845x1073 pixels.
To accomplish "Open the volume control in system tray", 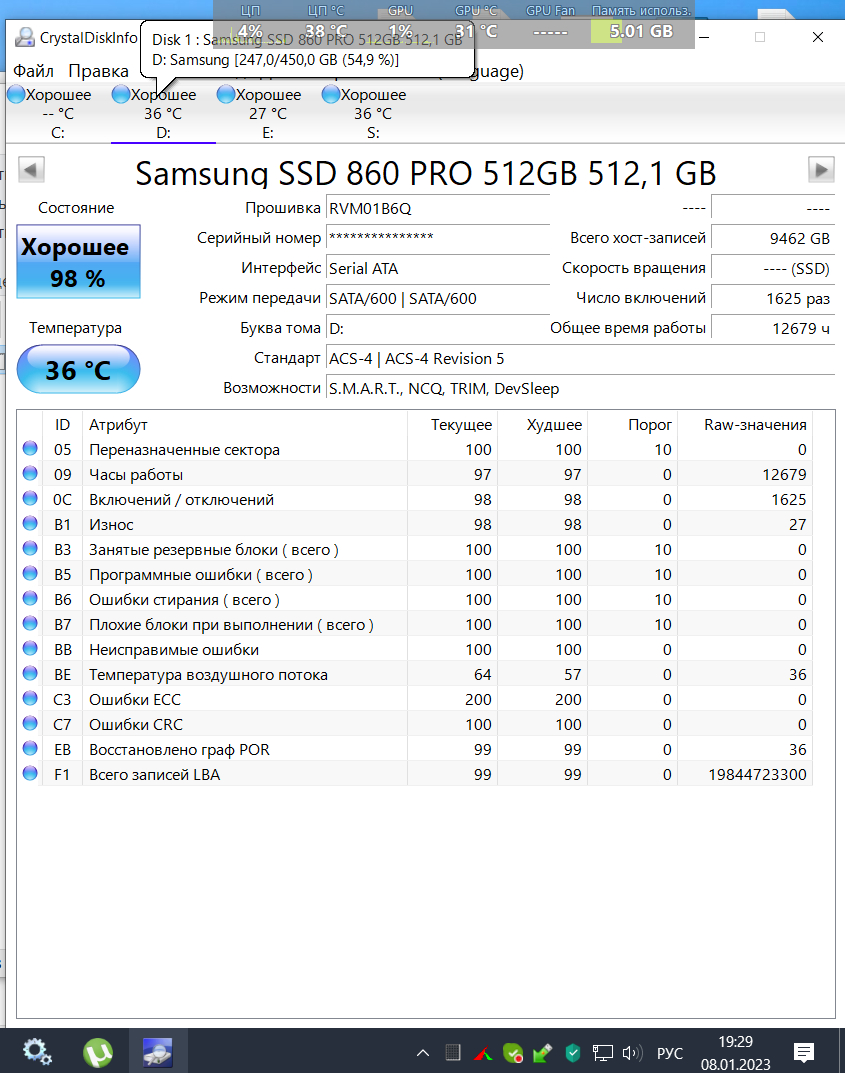I will pos(631,1052).
